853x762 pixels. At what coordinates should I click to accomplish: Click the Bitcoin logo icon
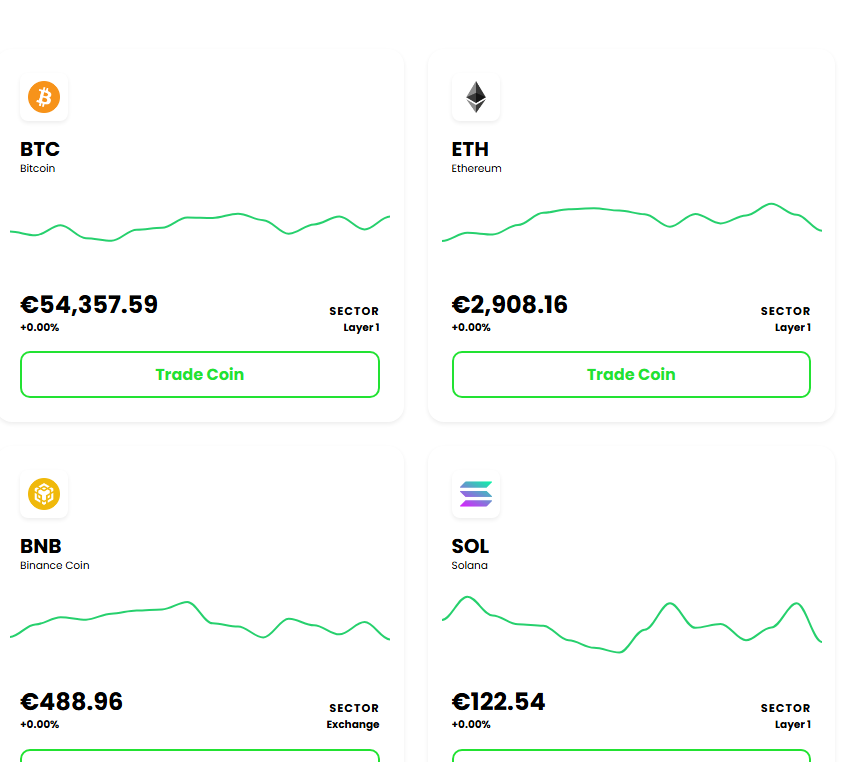tap(44, 97)
